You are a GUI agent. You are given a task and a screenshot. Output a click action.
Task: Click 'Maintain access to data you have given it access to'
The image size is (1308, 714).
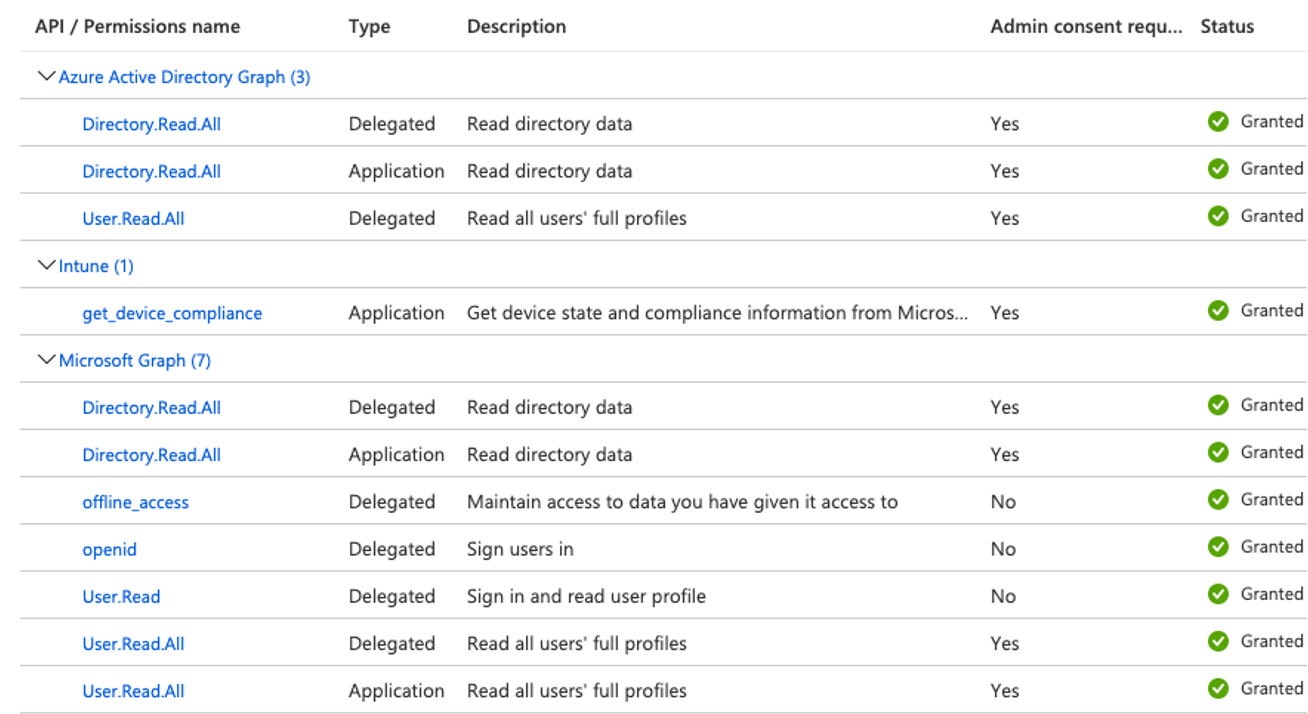pyautogui.click(x=682, y=502)
